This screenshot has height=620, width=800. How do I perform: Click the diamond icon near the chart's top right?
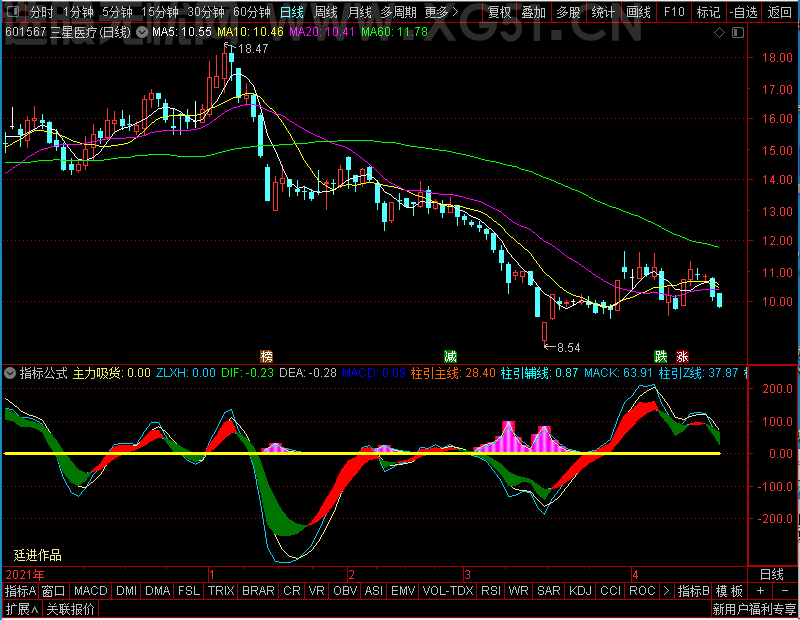coord(719,33)
